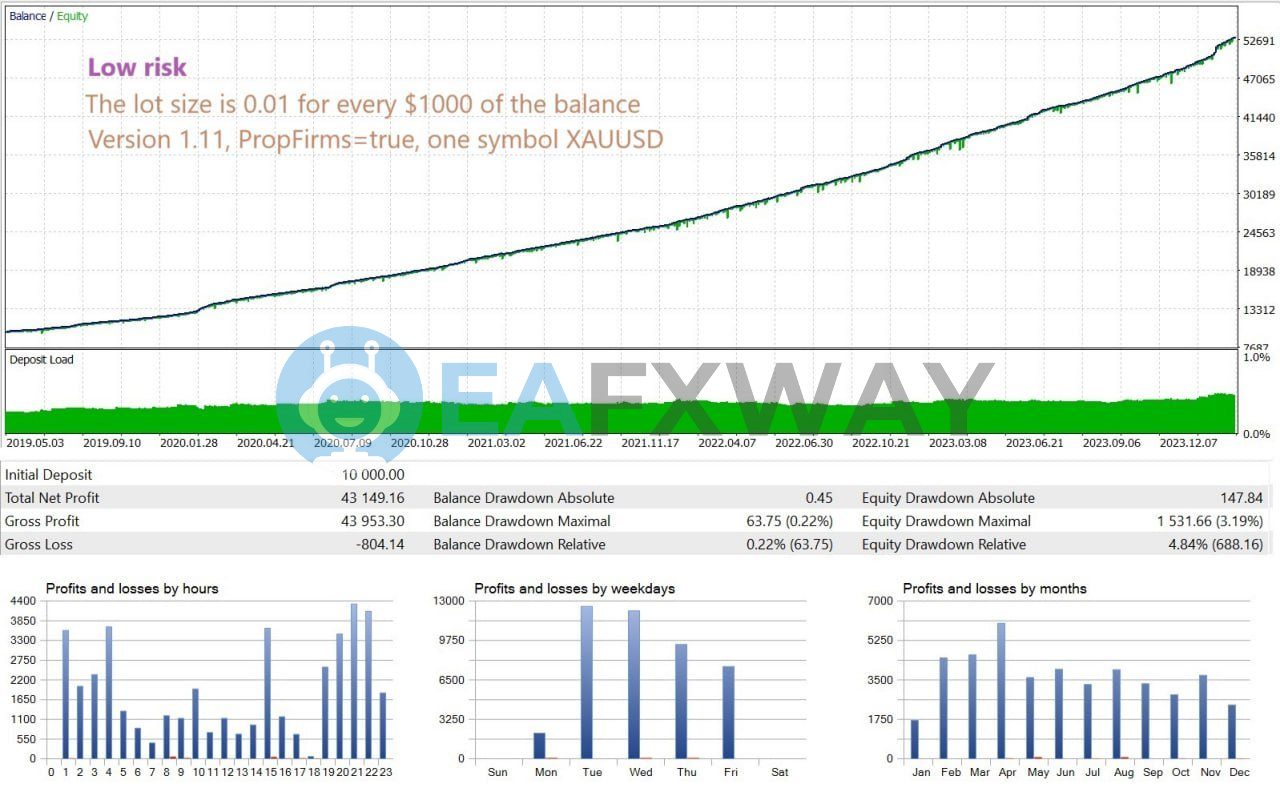Select the 43 953.30 gross profit value
Viewport: 1280px width, 800px height.
(x=372, y=521)
